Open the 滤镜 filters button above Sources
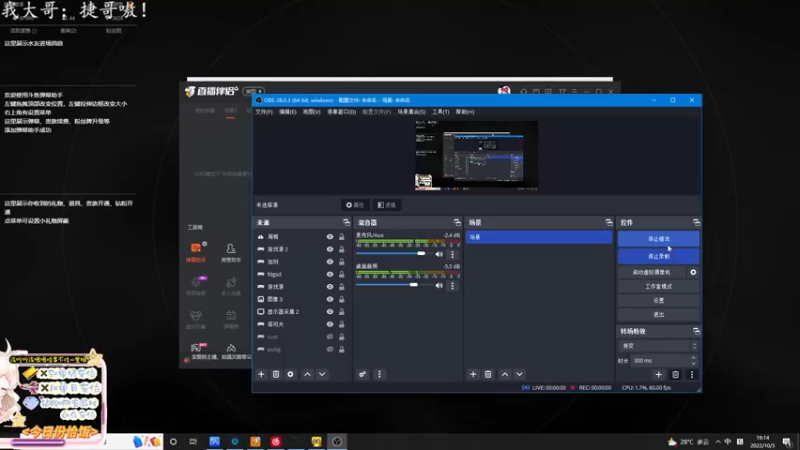 [x=387, y=205]
